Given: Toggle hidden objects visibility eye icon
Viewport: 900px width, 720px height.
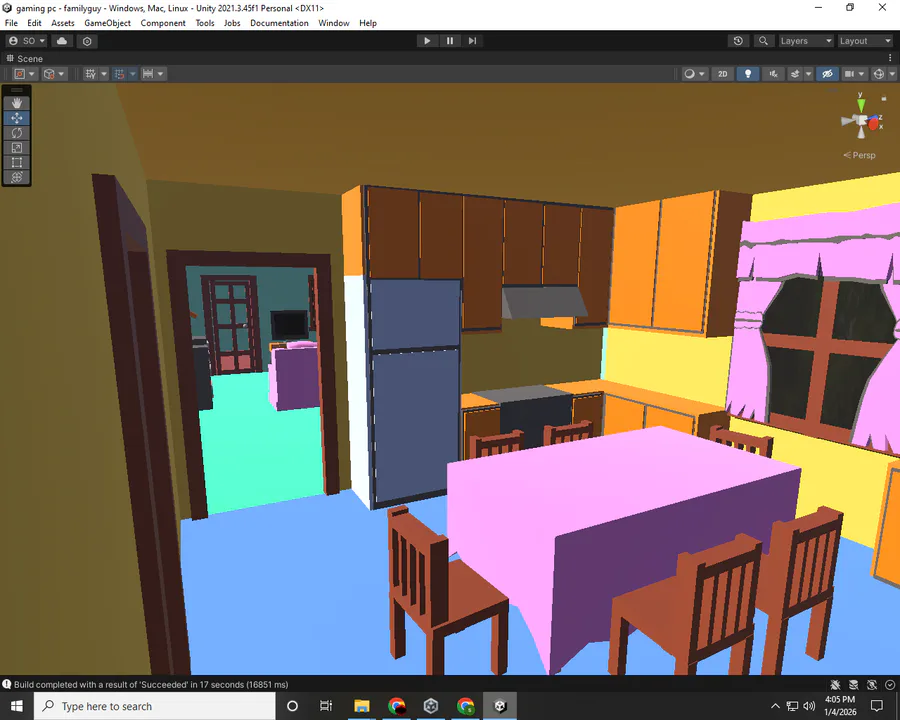Looking at the screenshot, I should click(x=827, y=73).
